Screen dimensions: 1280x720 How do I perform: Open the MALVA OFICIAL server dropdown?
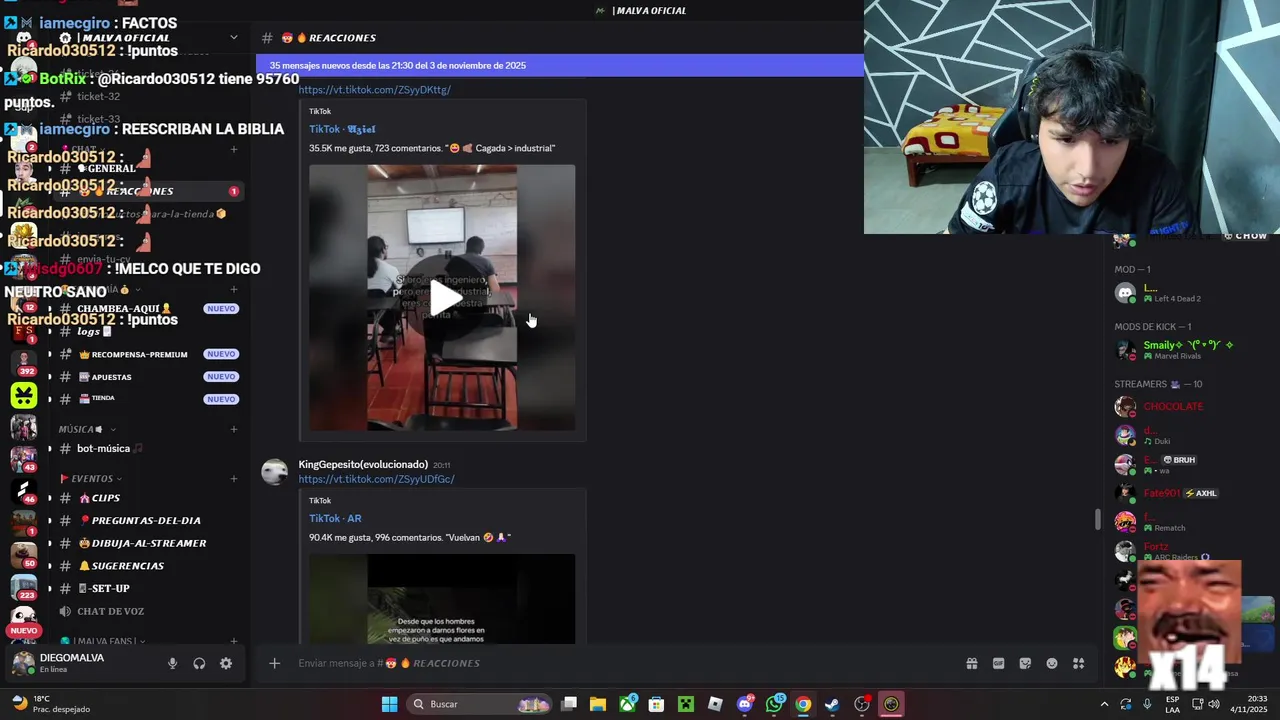[233, 37]
